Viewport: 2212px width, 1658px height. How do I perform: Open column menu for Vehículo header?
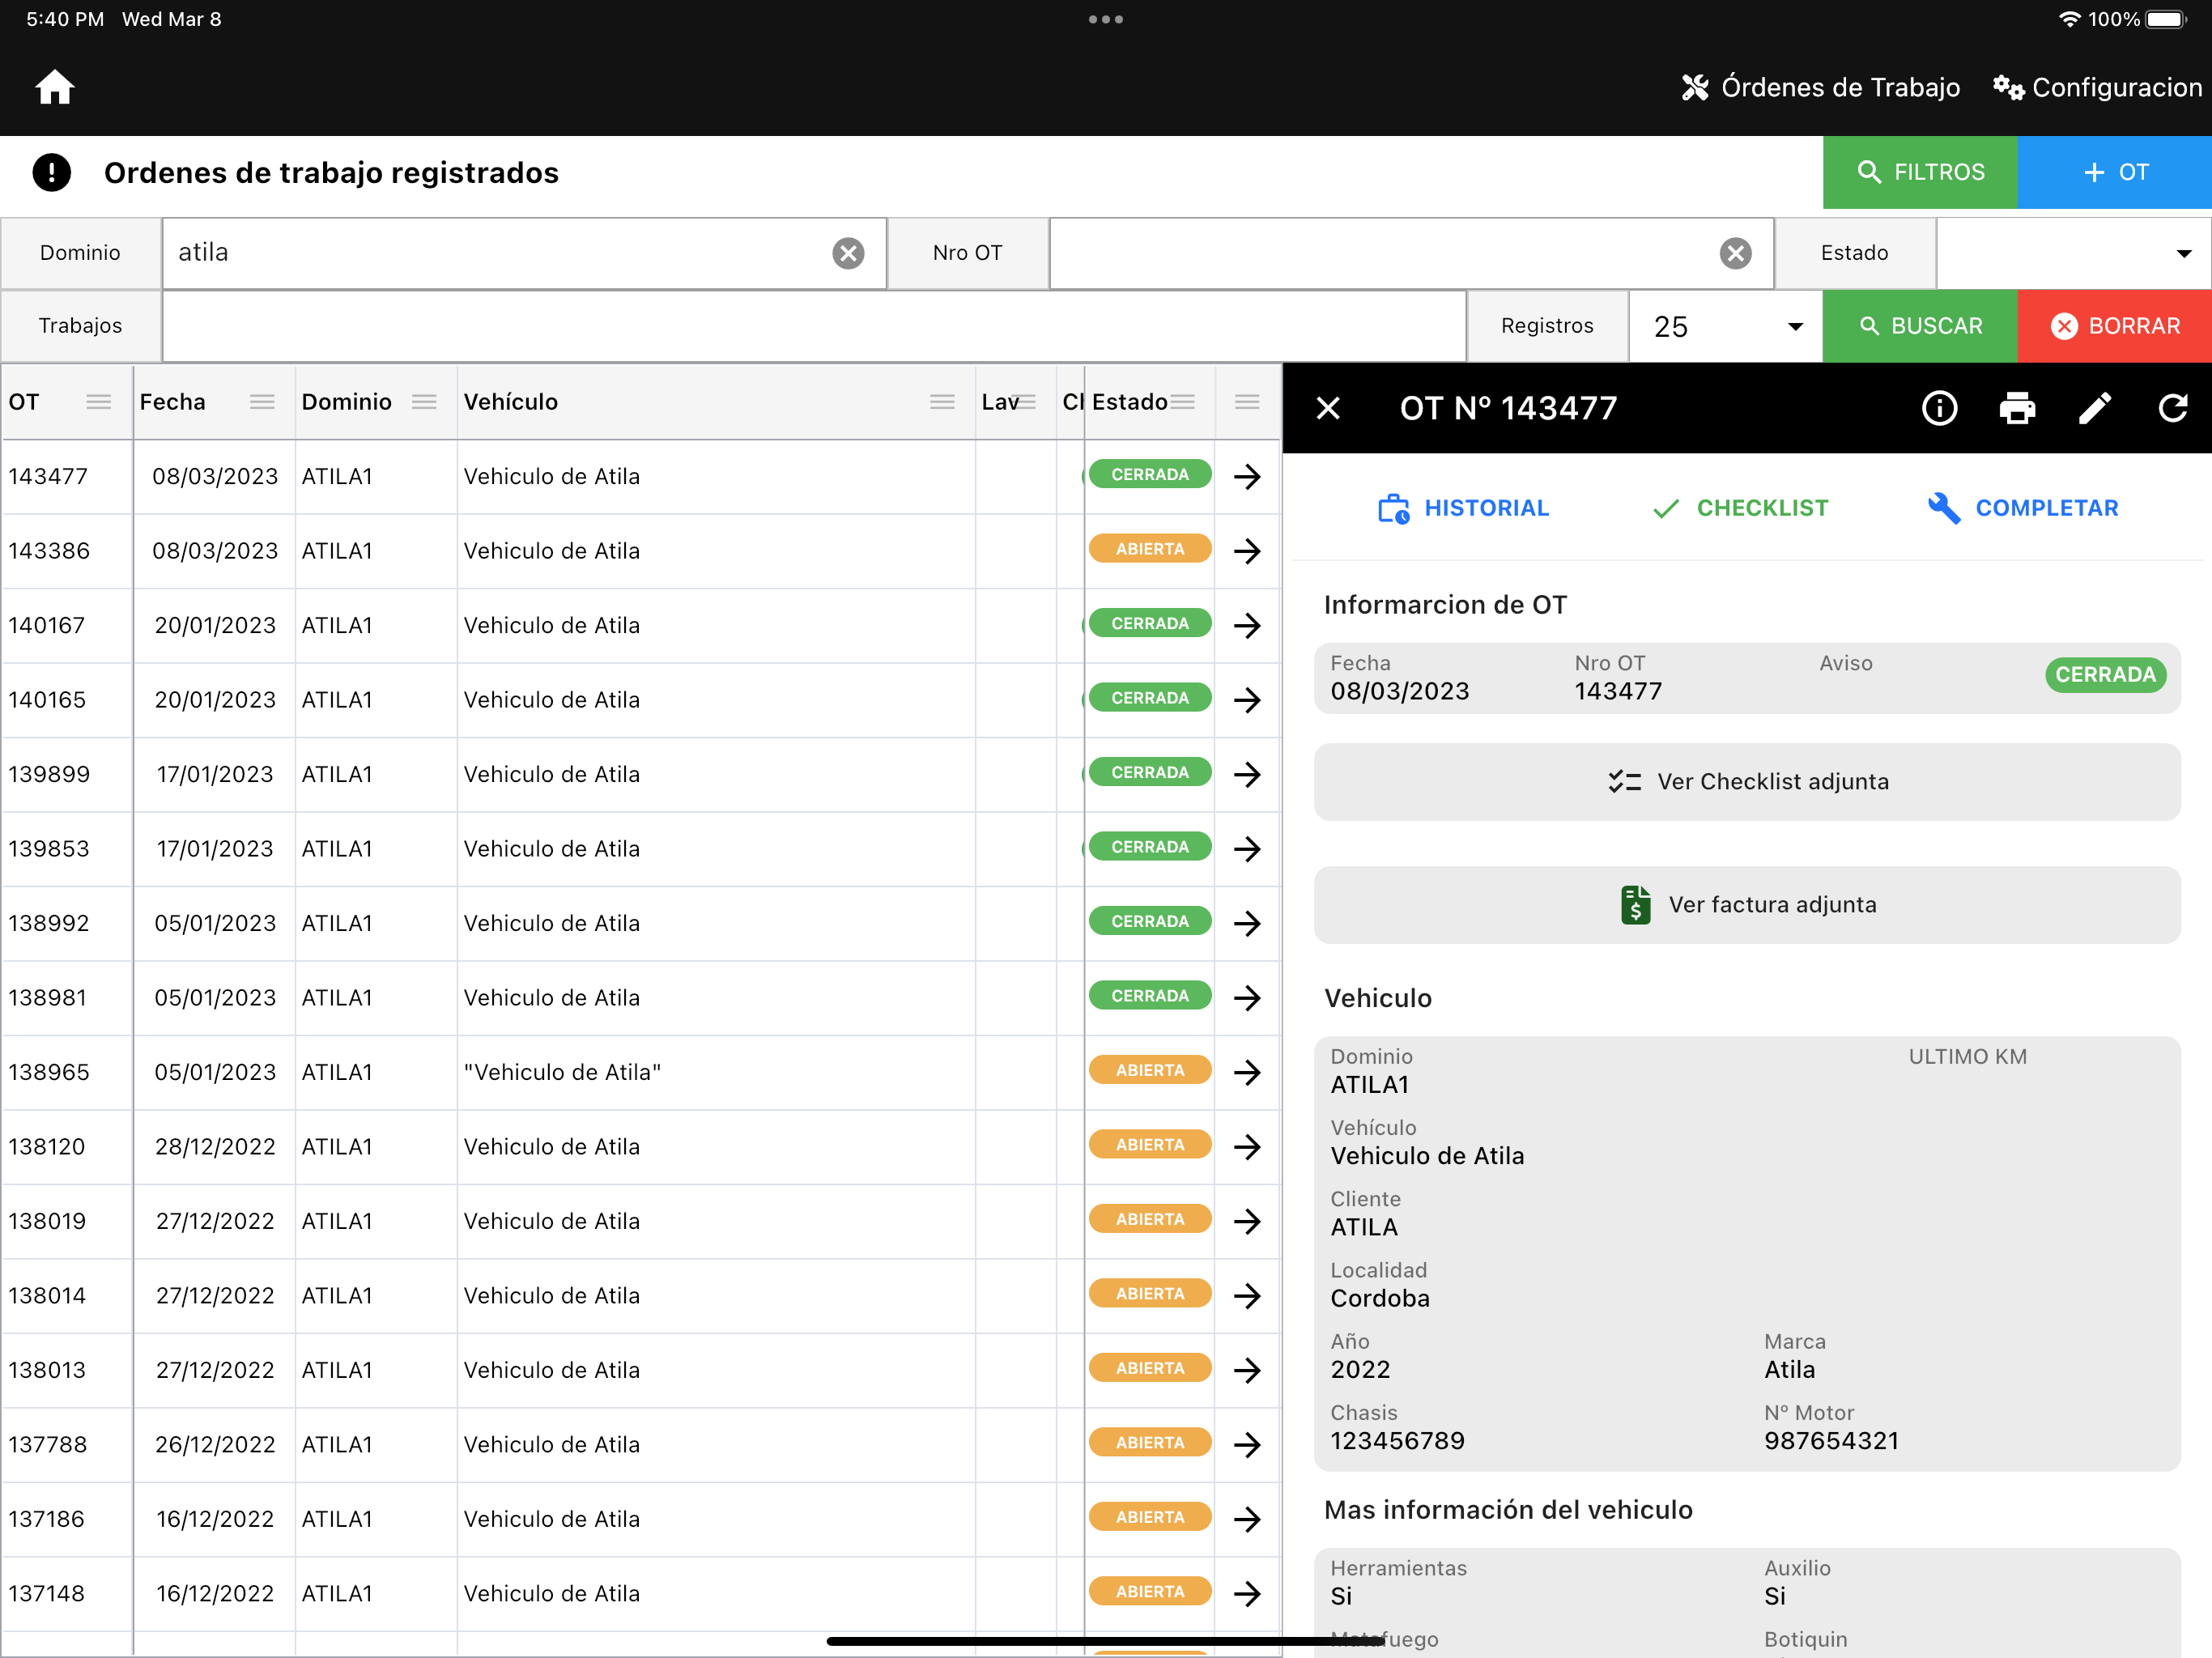tap(942, 402)
